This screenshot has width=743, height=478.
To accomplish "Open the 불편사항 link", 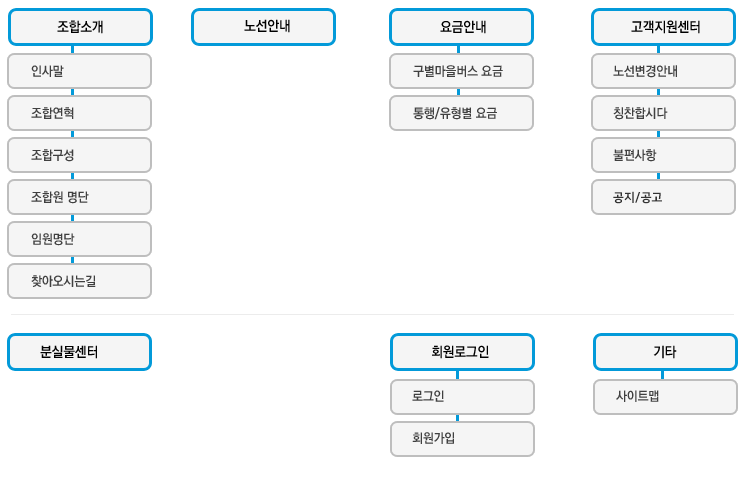I will (663, 155).
